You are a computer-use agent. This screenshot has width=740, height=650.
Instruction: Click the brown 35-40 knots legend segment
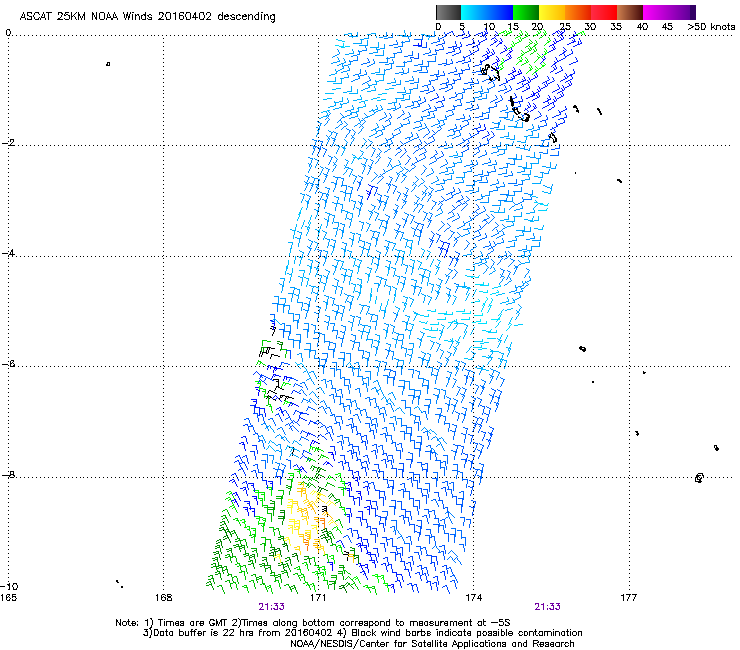click(x=630, y=12)
